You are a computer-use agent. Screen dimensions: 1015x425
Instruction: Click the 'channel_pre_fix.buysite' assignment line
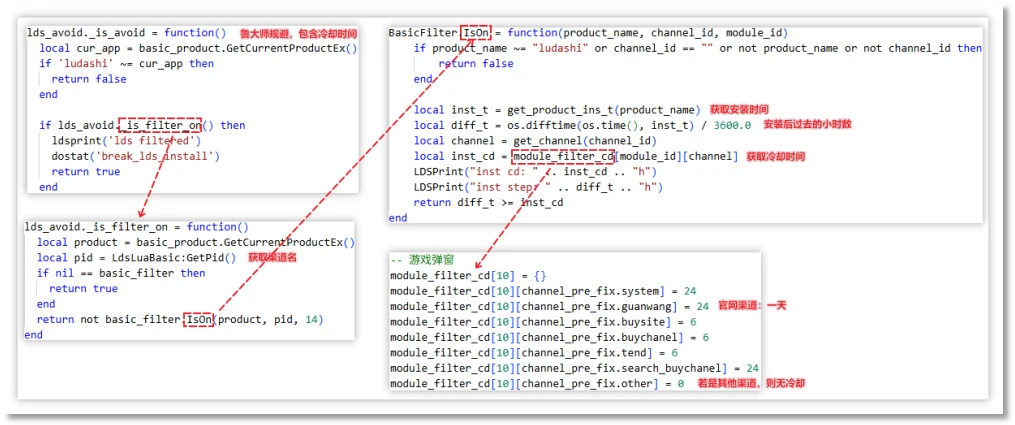(543, 322)
